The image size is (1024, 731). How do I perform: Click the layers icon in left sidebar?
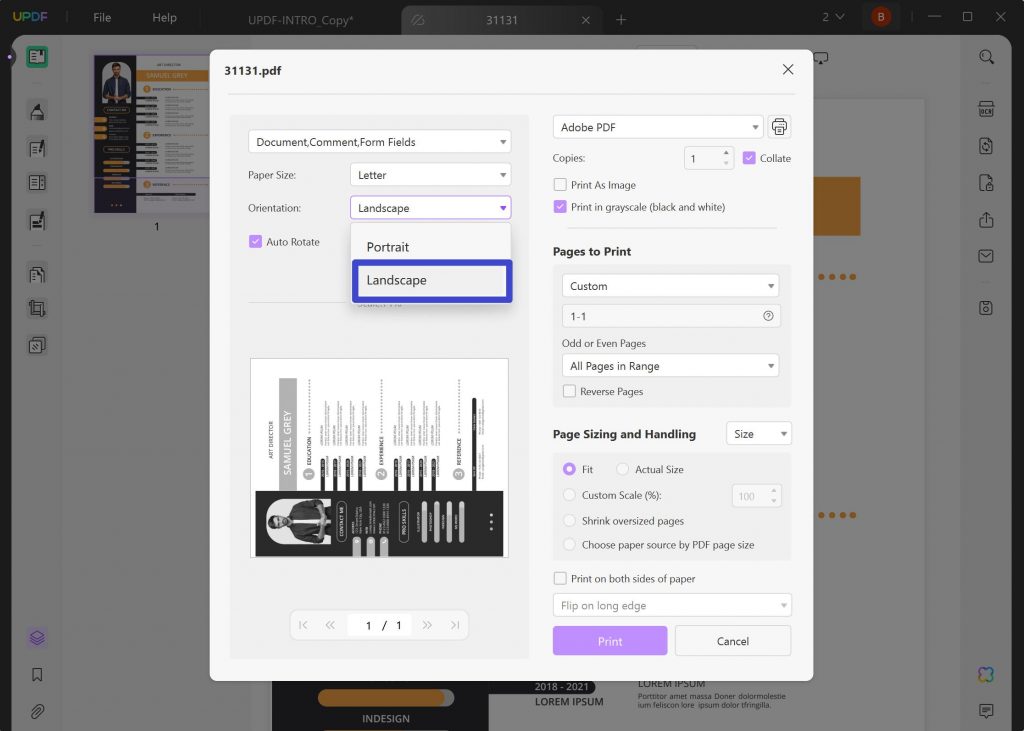coord(37,638)
